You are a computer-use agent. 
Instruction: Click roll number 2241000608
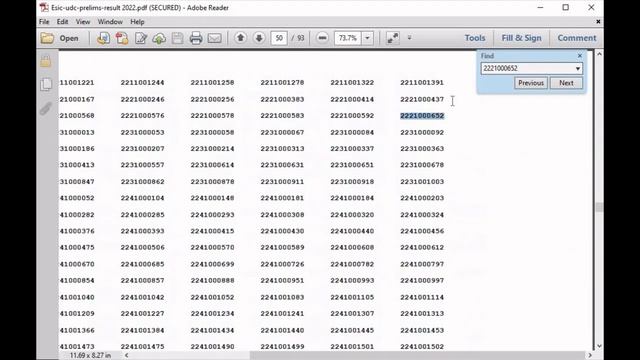coord(352,247)
